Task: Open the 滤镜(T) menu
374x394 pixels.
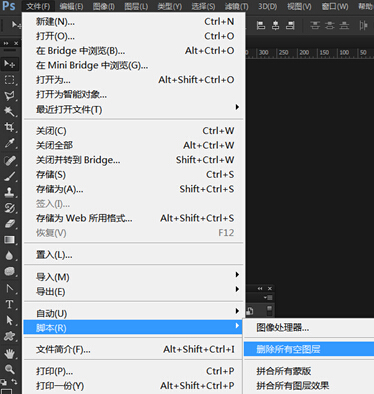Action: [x=236, y=6]
